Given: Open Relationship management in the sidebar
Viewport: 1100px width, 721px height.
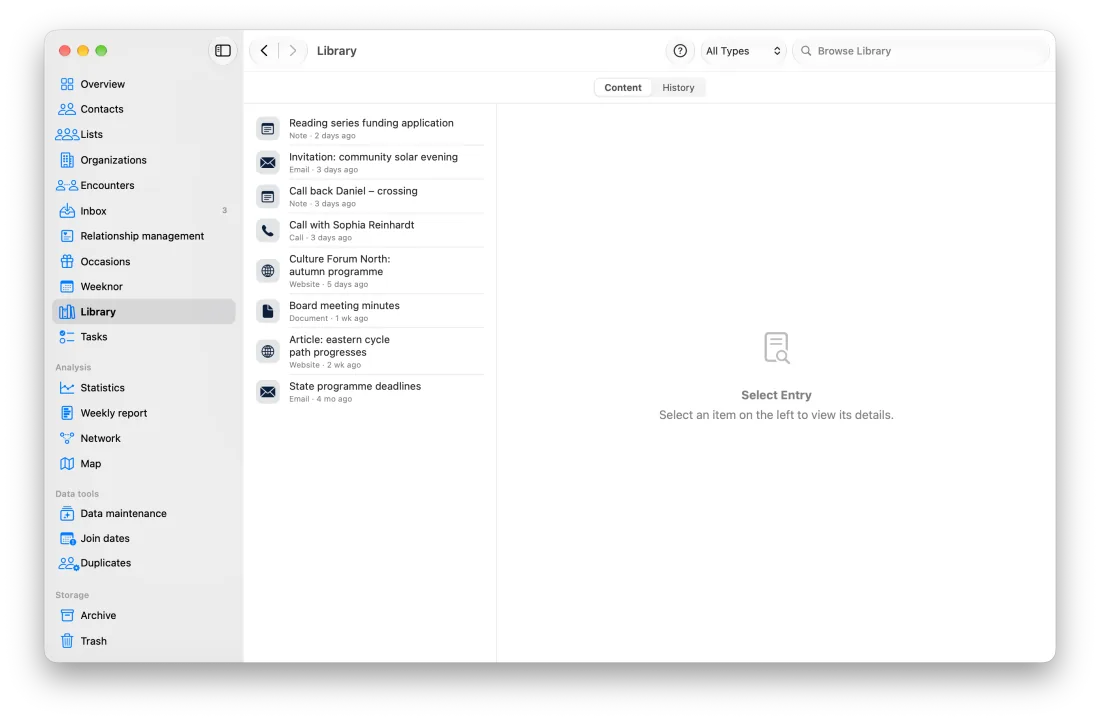Looking at the screenshot, I should coord(144,236).
